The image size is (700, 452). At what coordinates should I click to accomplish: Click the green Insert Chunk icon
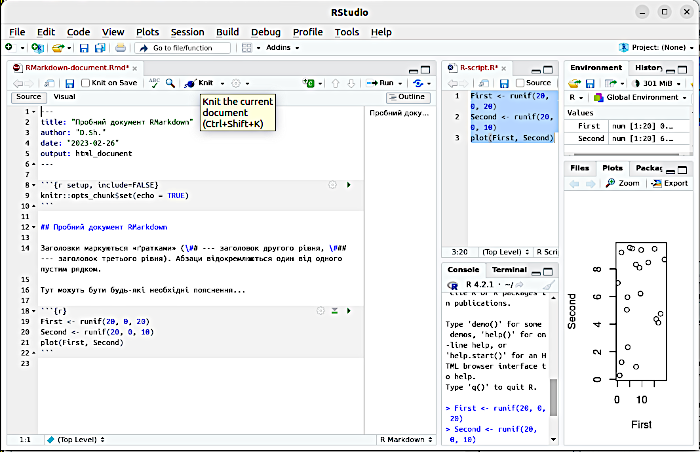(308, 83)
